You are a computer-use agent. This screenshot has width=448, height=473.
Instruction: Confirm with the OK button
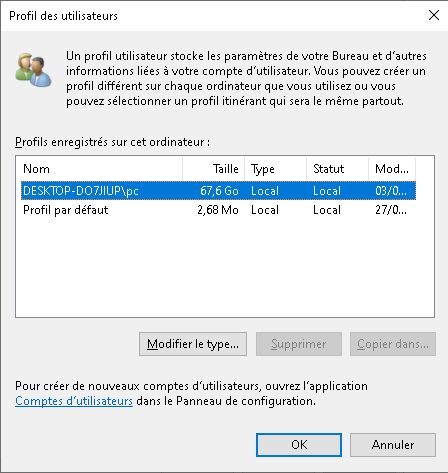[299, 445]
